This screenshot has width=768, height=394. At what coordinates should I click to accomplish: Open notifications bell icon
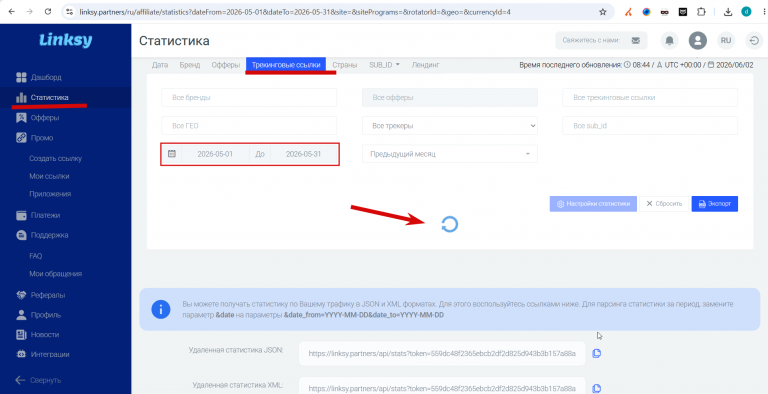coord(669,41)
